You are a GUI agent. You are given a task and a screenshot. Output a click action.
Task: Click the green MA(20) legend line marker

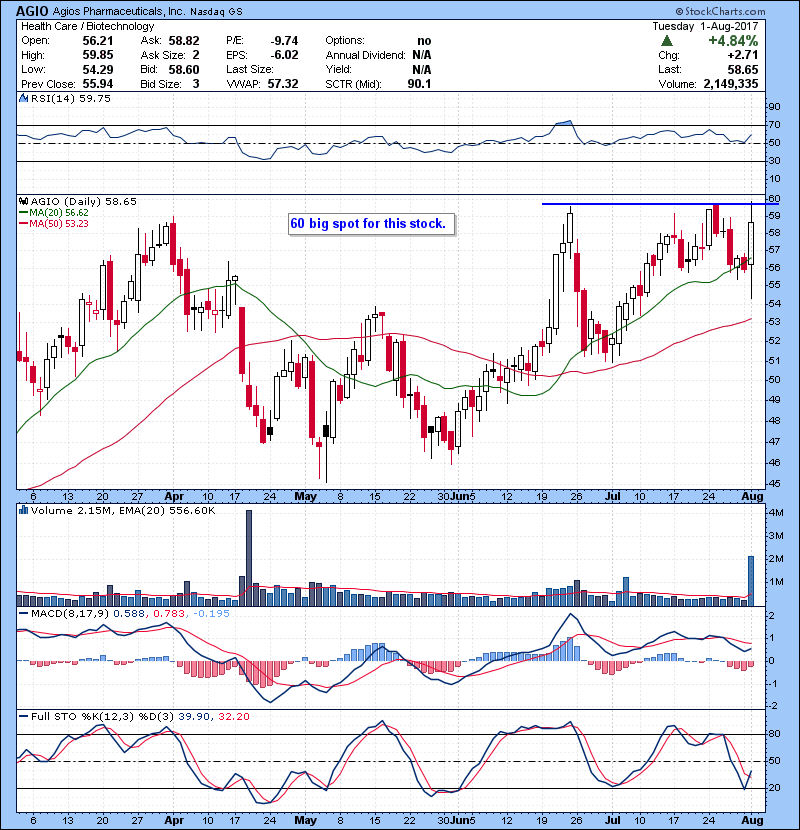pos(23,213)
